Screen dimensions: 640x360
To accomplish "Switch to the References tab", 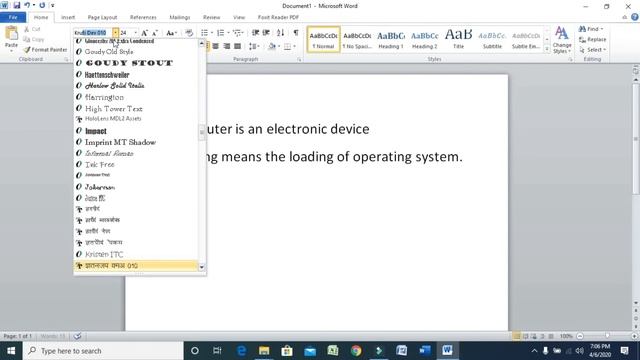I will pyautogui.click(x=143, y=17).
